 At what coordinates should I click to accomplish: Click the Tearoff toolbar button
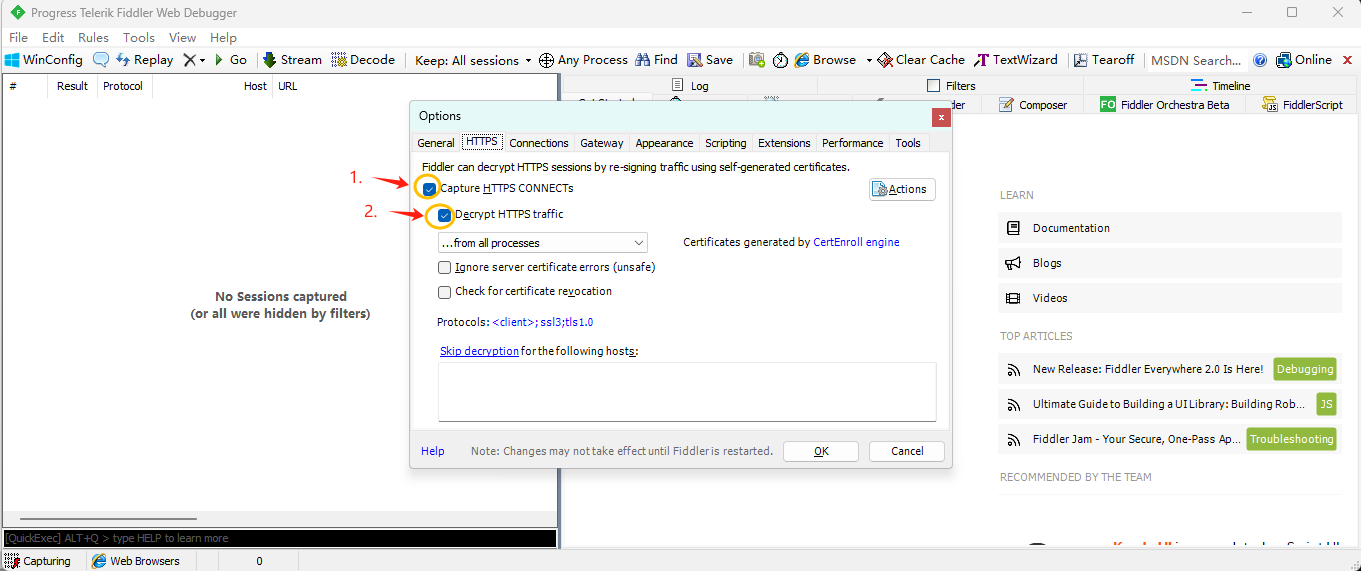click(x=1104, y=60)
